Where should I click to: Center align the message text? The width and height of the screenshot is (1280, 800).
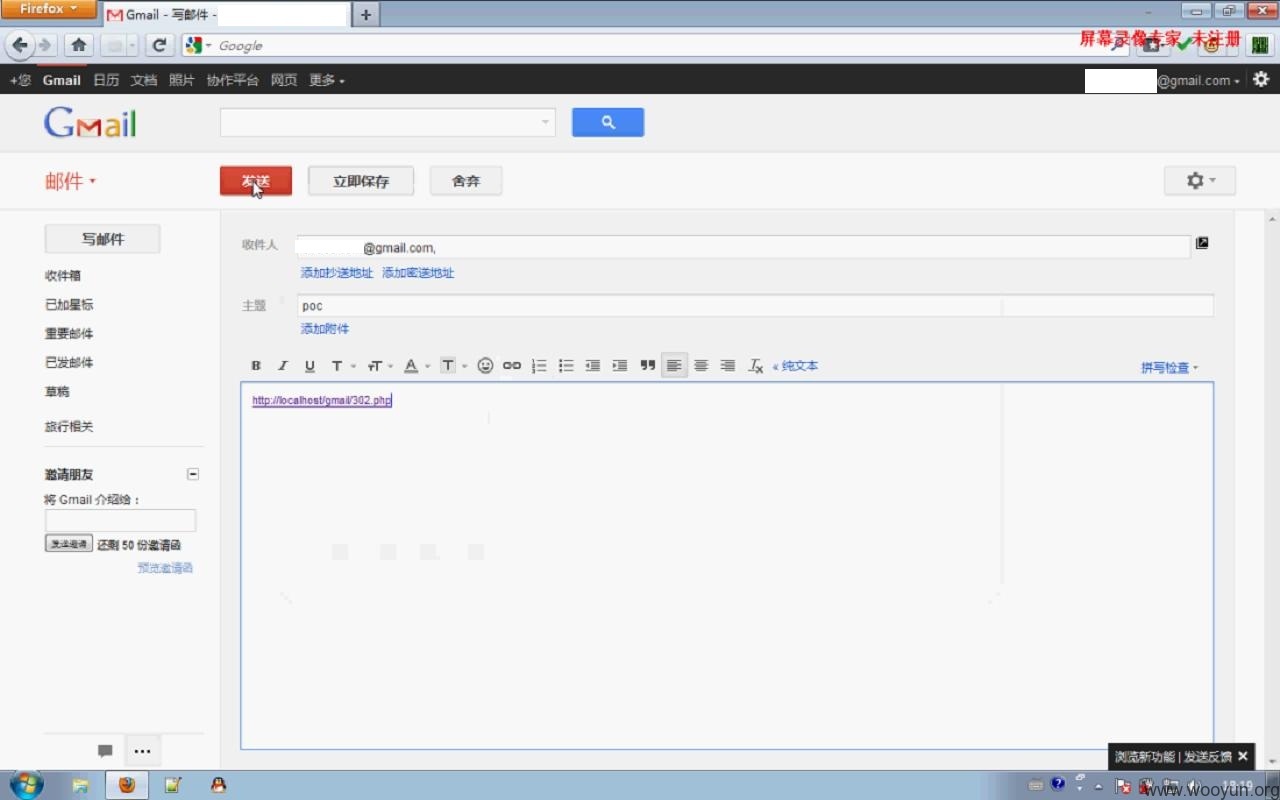(x=701, y=366)
